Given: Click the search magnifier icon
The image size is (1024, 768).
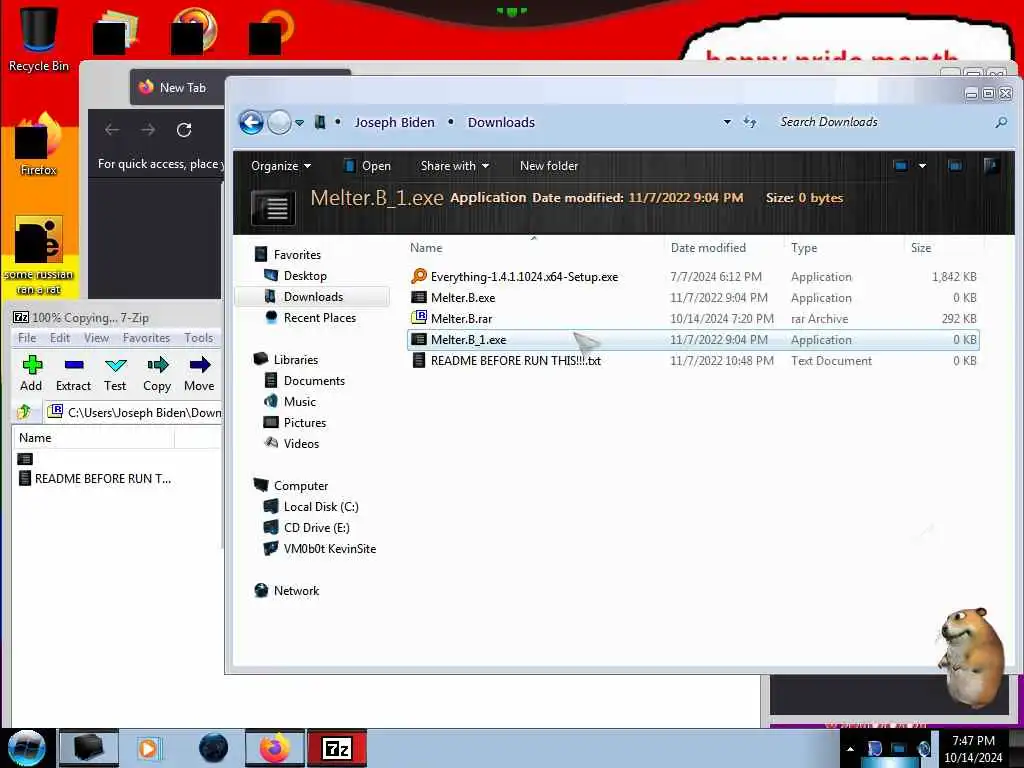Looking at the screenshot, I should click(1000, 122).
